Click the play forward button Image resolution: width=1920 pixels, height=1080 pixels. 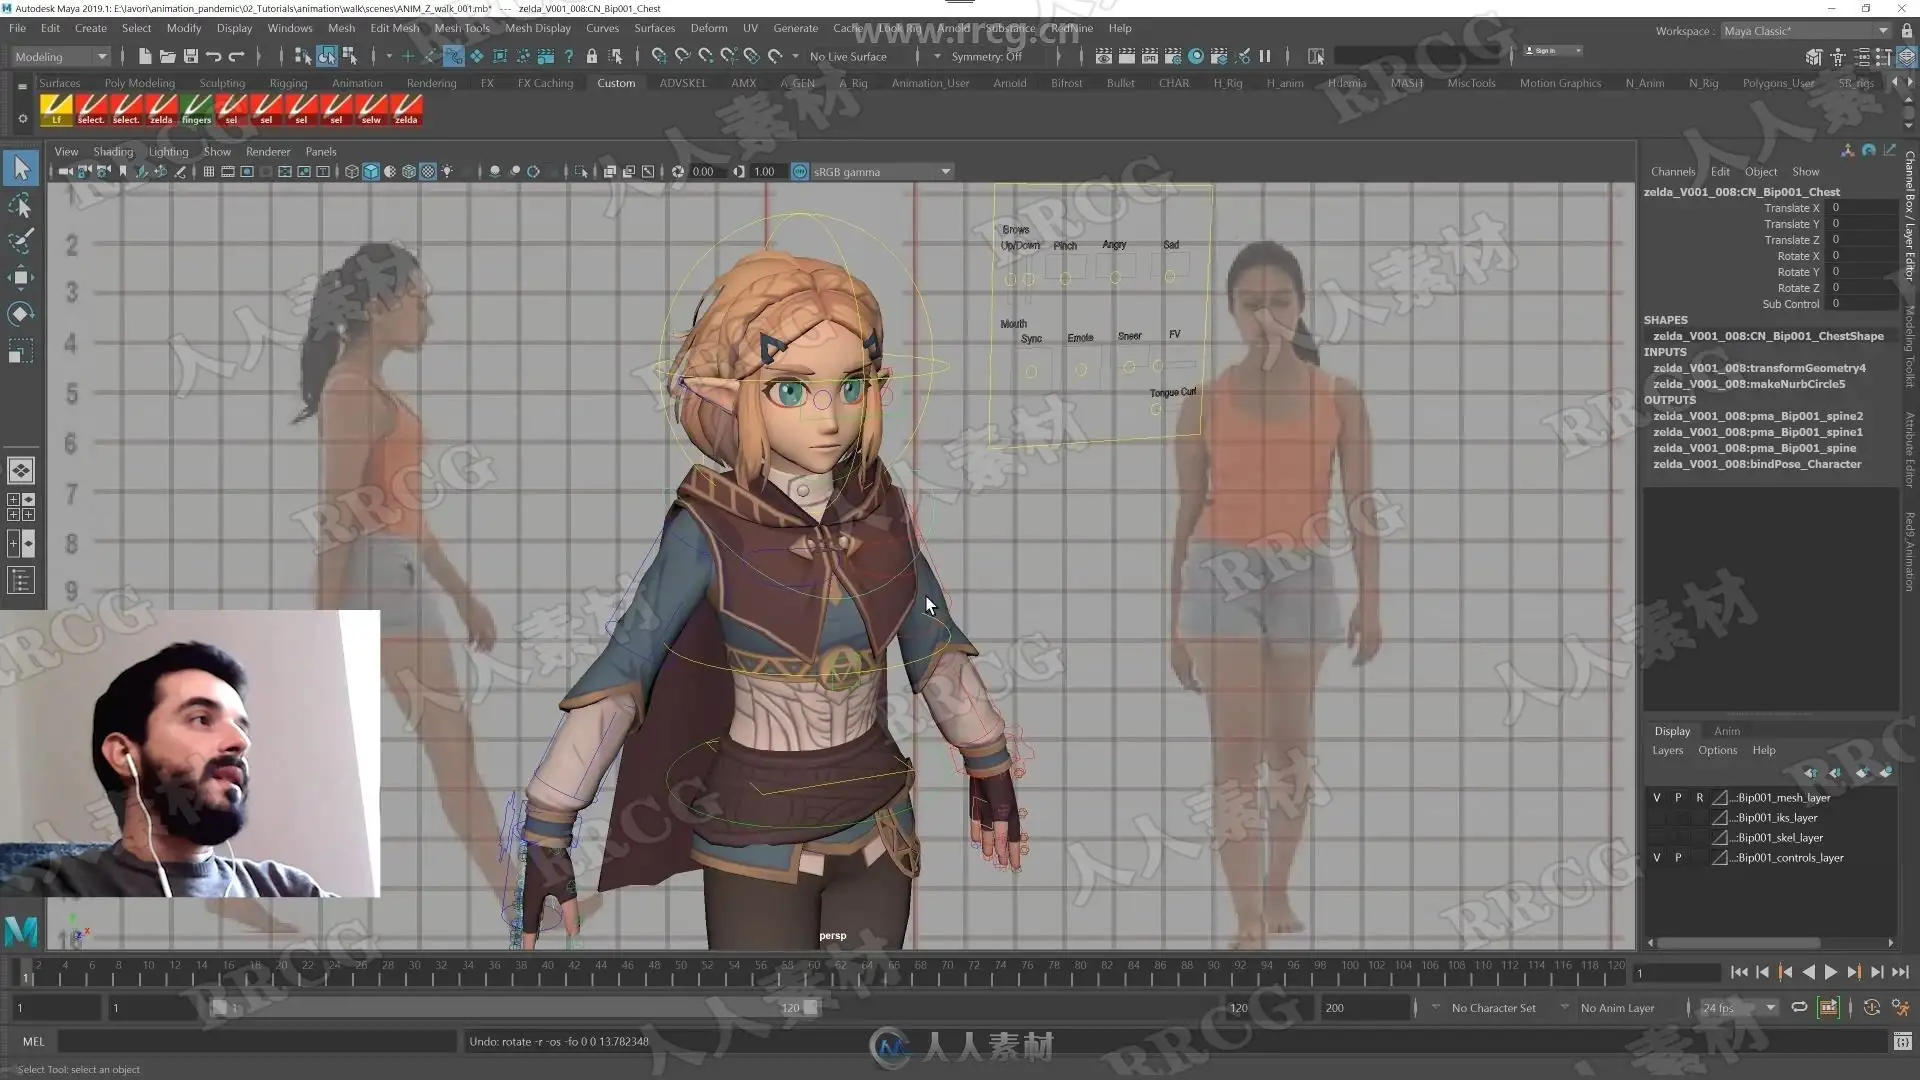1831,972
